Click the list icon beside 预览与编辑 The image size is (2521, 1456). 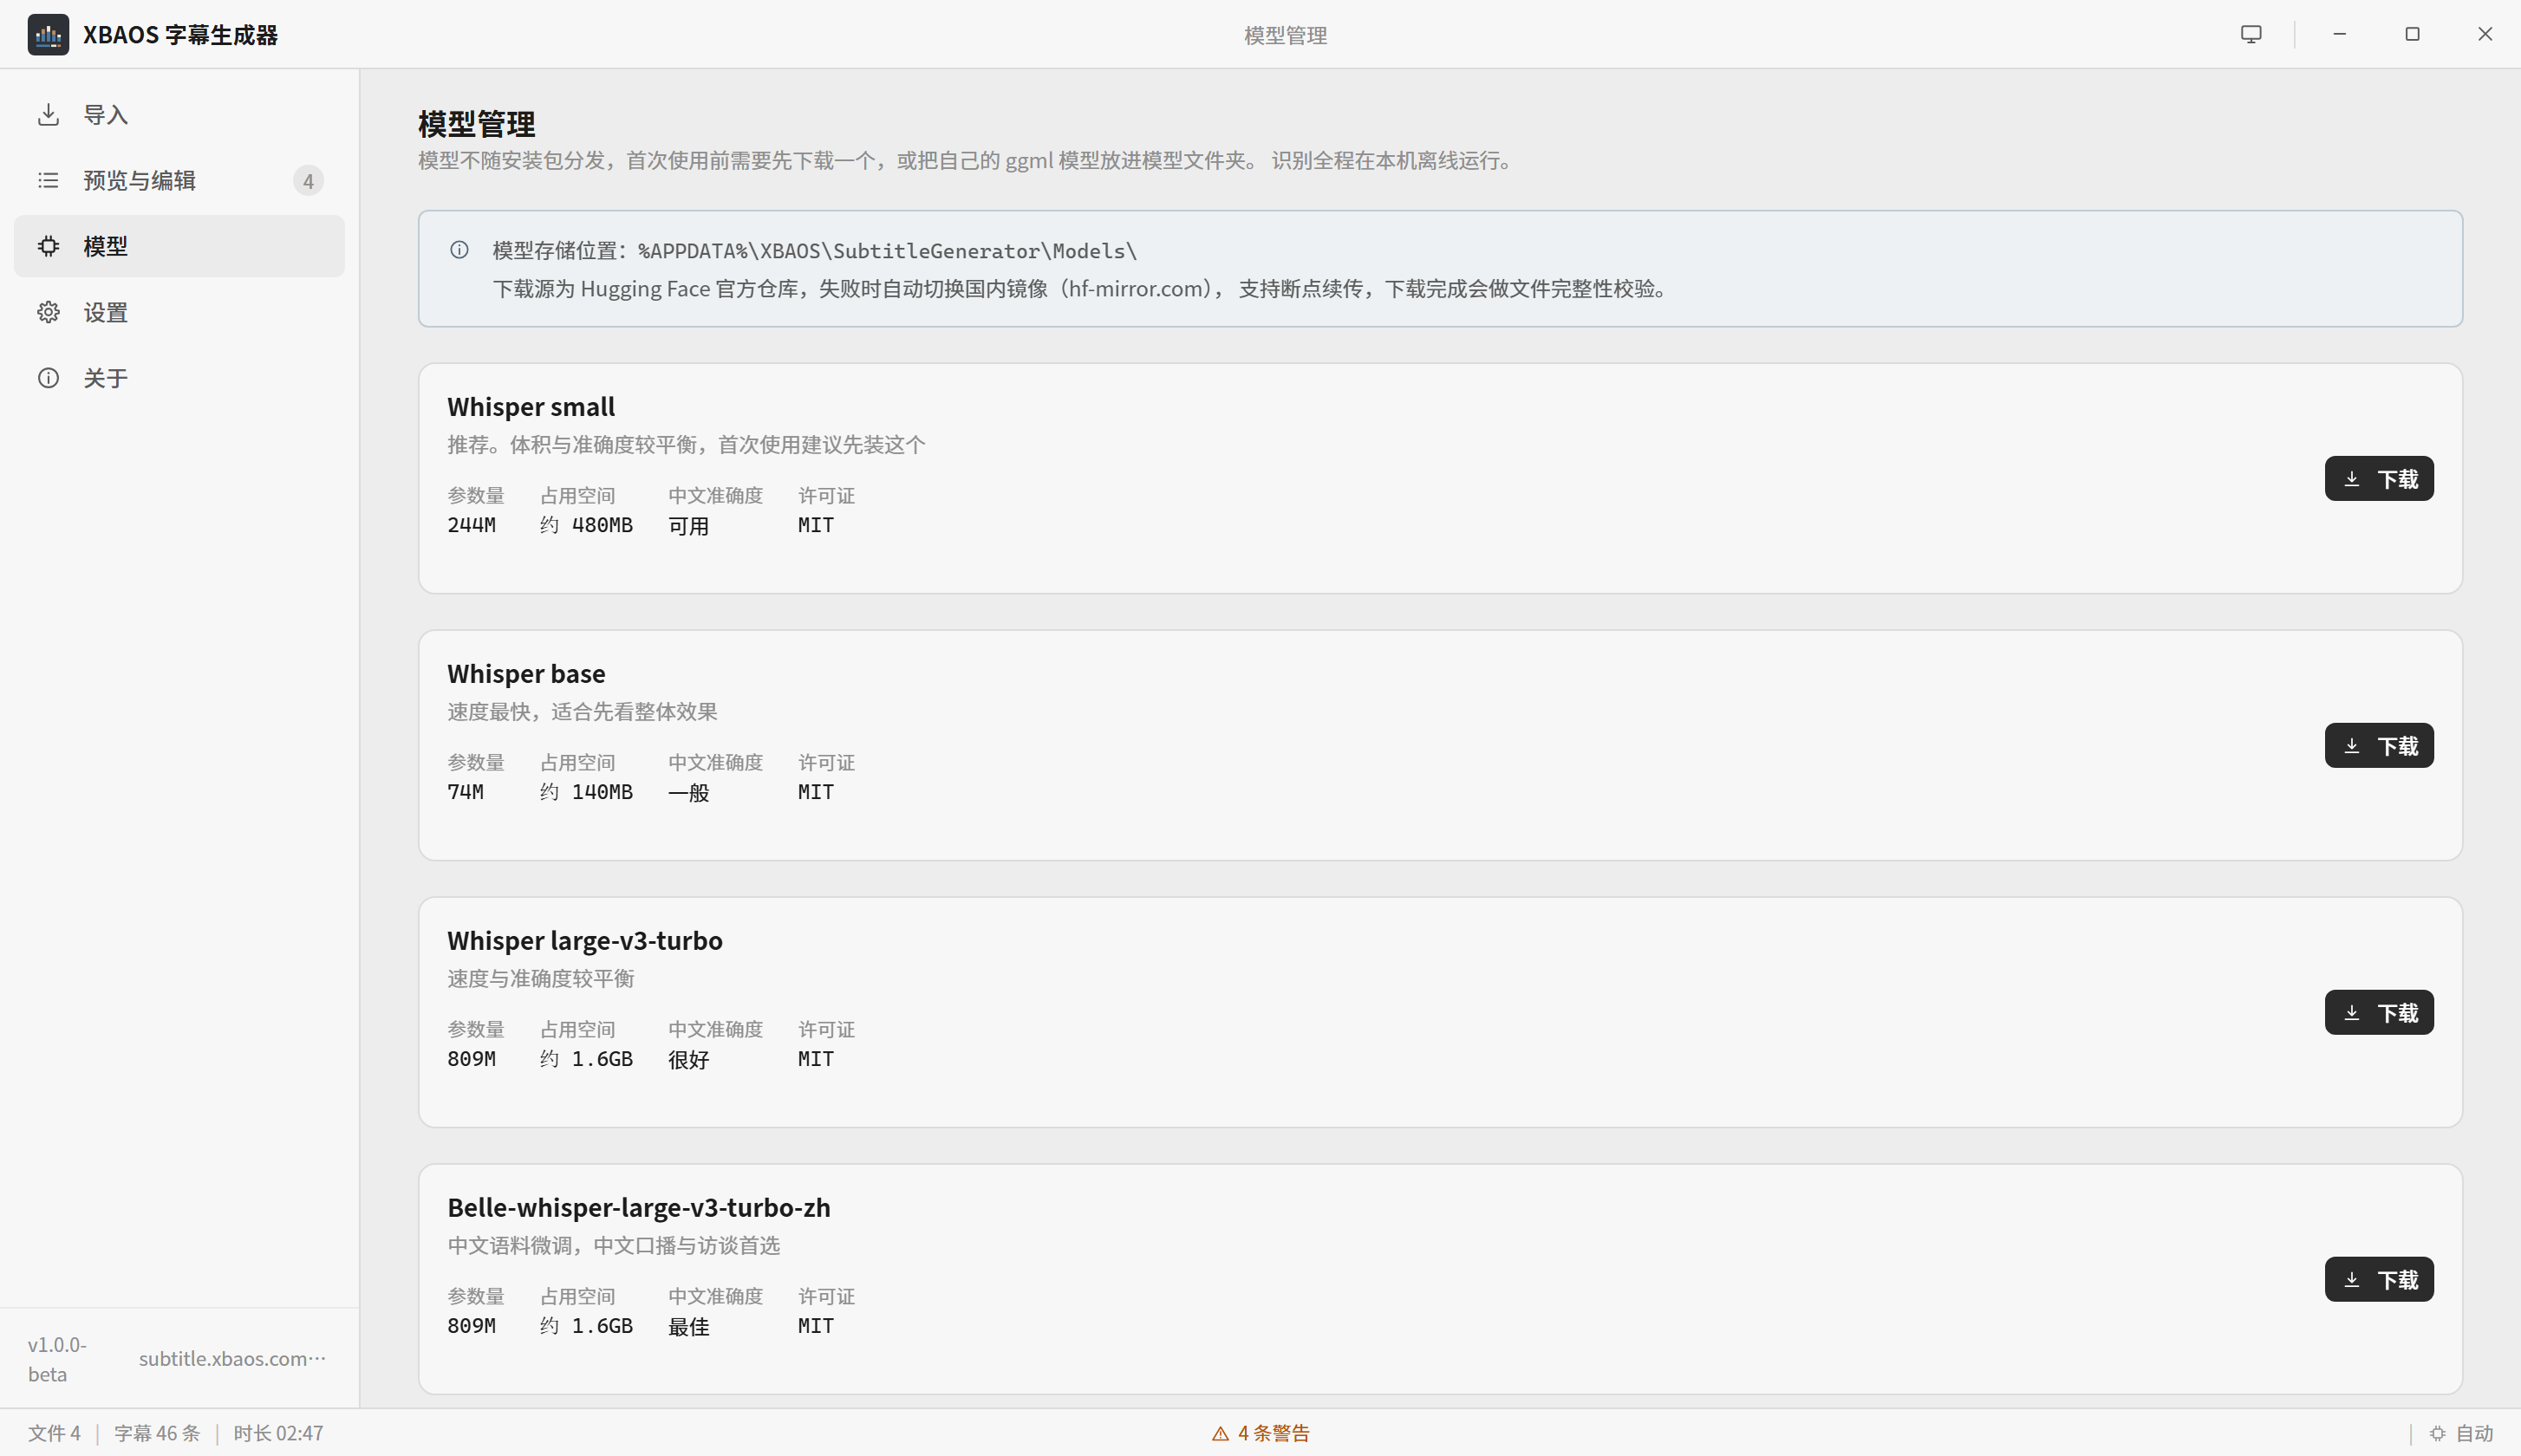(48, 180)
